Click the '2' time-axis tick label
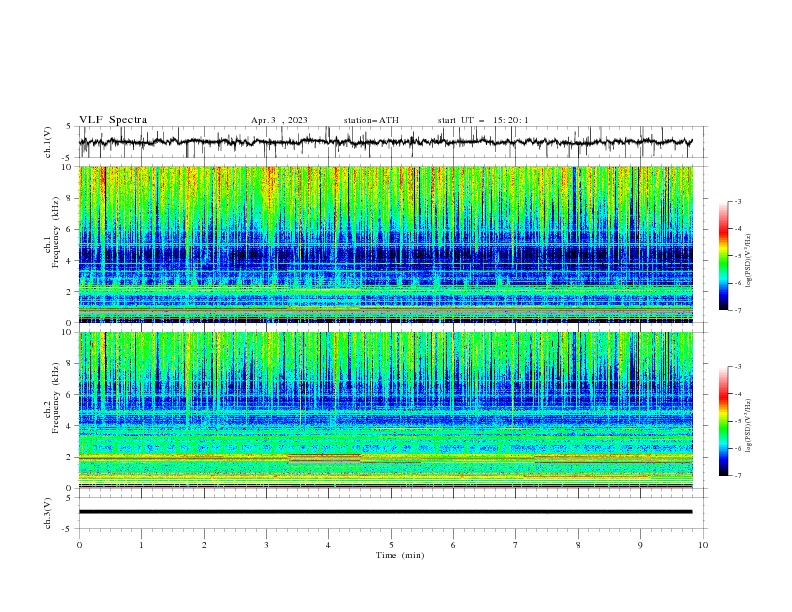The height and width of the screenshot is (612, 792). click(204, 545)
